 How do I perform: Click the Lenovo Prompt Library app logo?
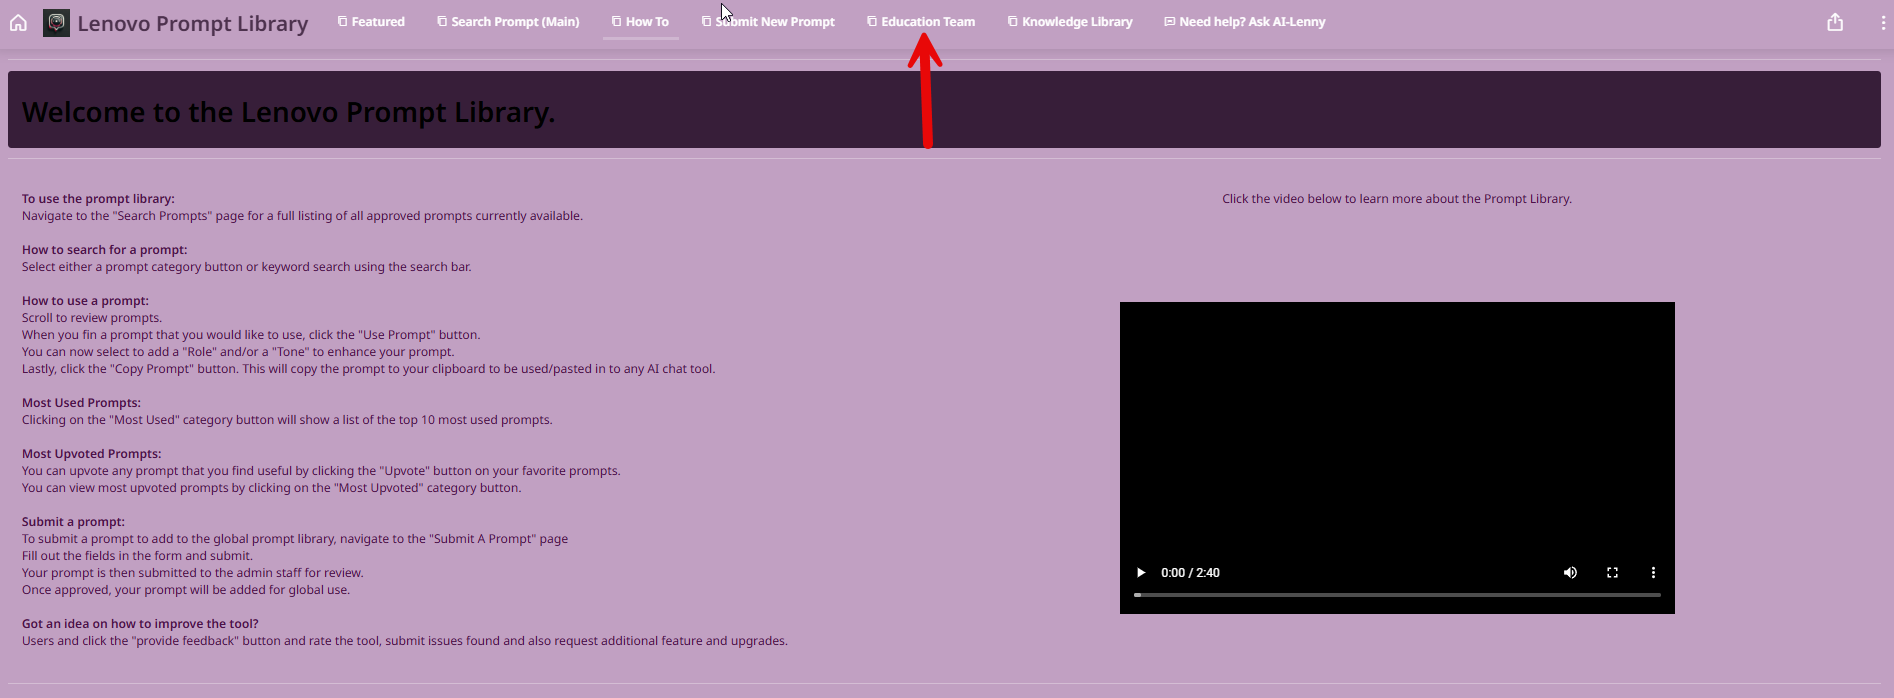click(57, 22)
